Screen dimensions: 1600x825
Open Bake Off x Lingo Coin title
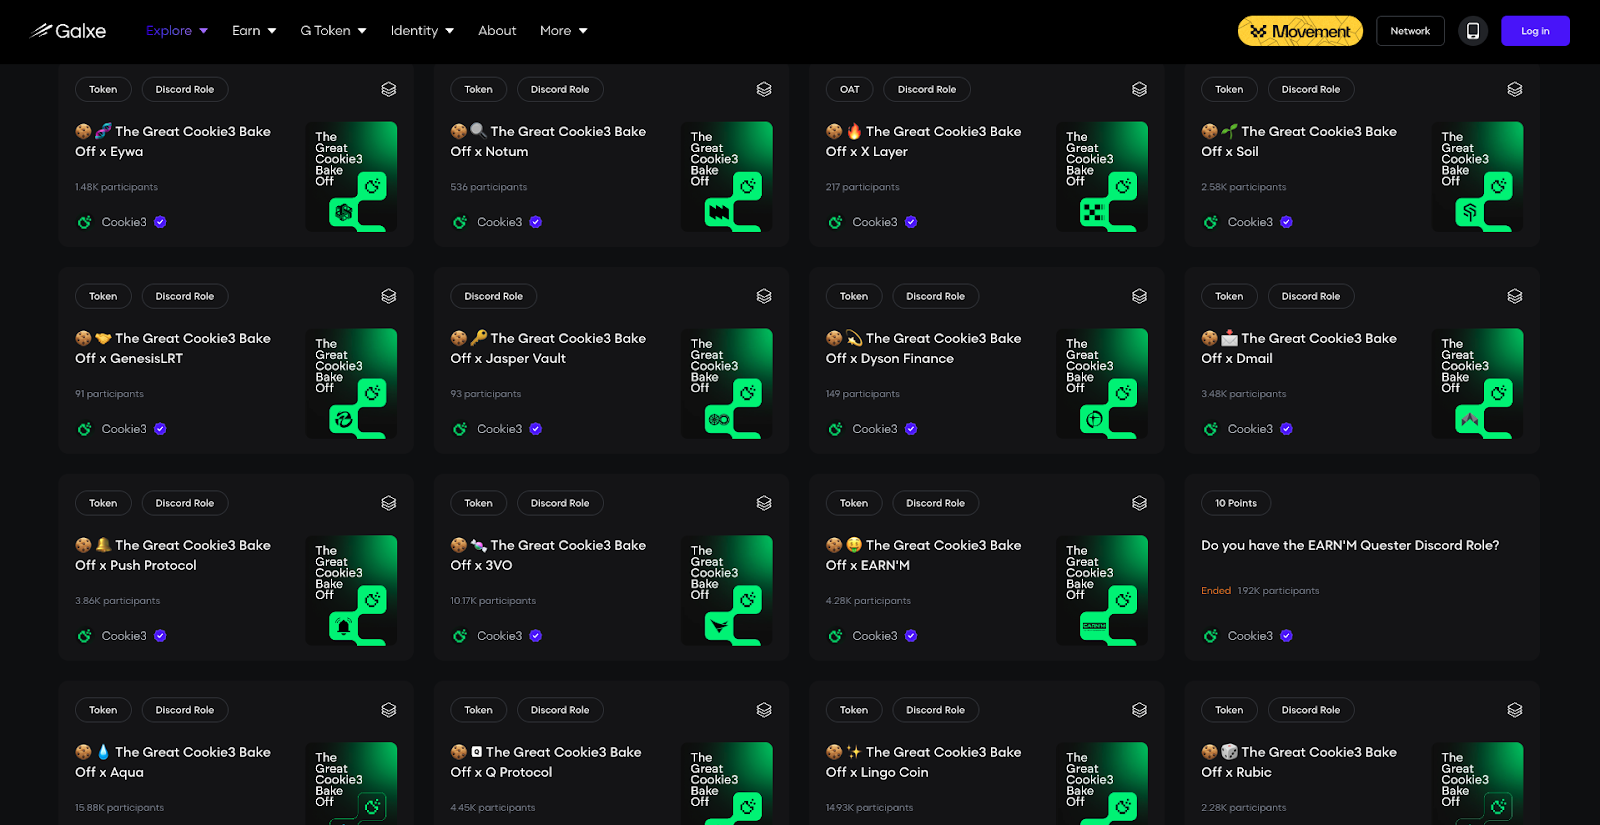tap(924, 763)
